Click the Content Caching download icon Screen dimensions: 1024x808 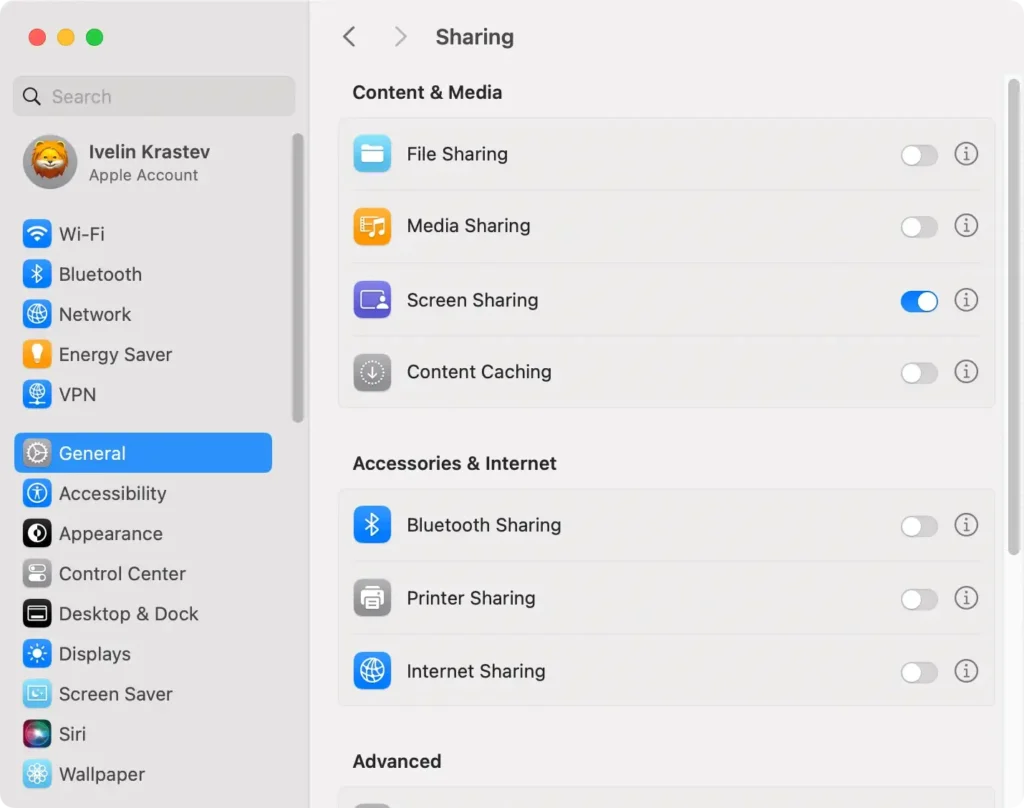(x=372, y=372)
